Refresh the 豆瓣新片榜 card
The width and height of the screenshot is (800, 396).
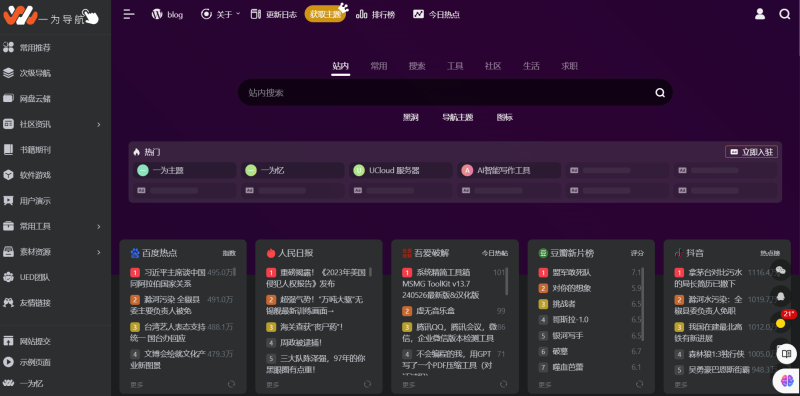[x=639, y=384]
